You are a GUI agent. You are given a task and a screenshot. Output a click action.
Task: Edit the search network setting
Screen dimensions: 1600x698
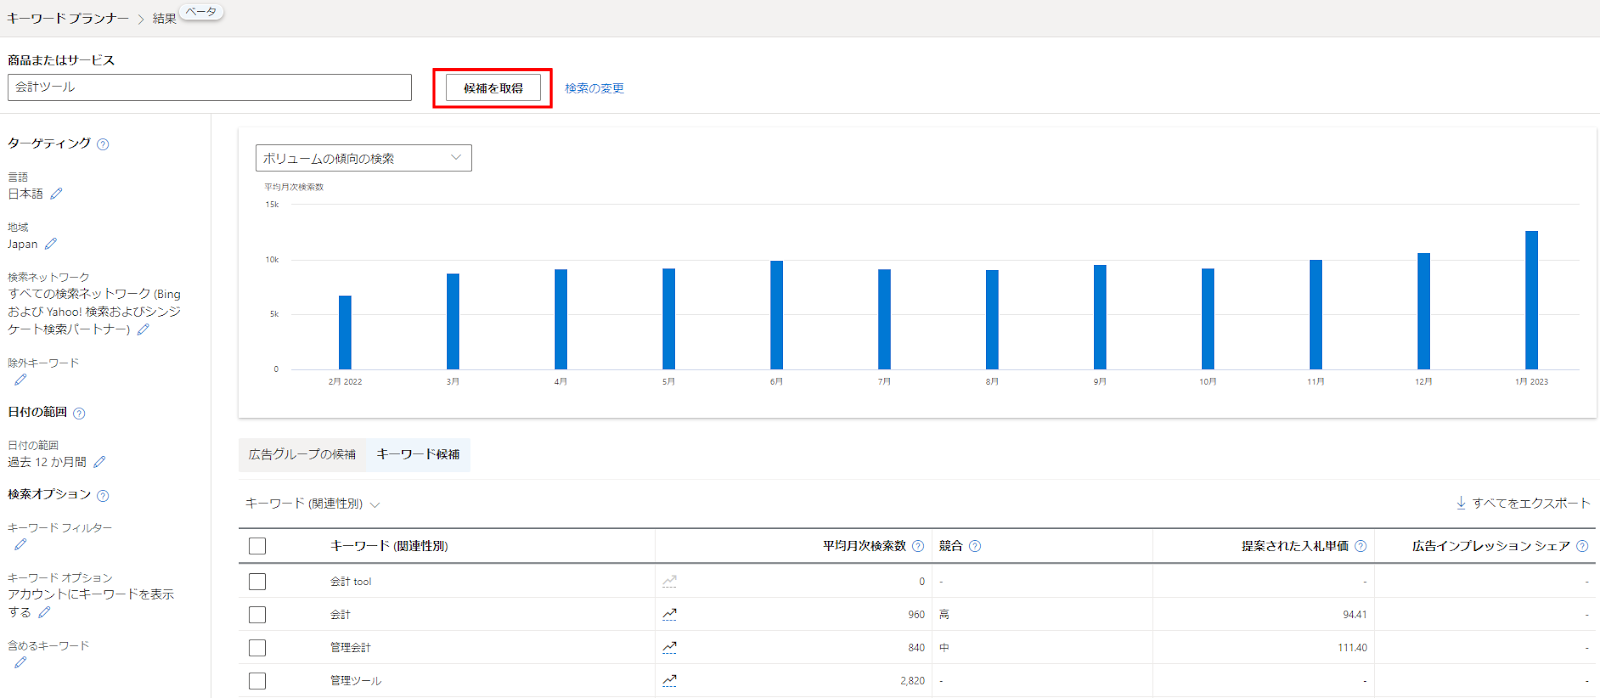[143, 329]
